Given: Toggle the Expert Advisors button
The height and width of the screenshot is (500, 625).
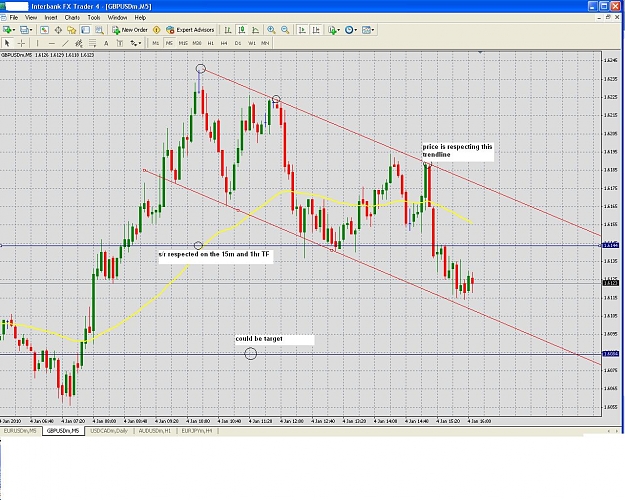Looking at the screenshot, I should [x=191, y=30].
